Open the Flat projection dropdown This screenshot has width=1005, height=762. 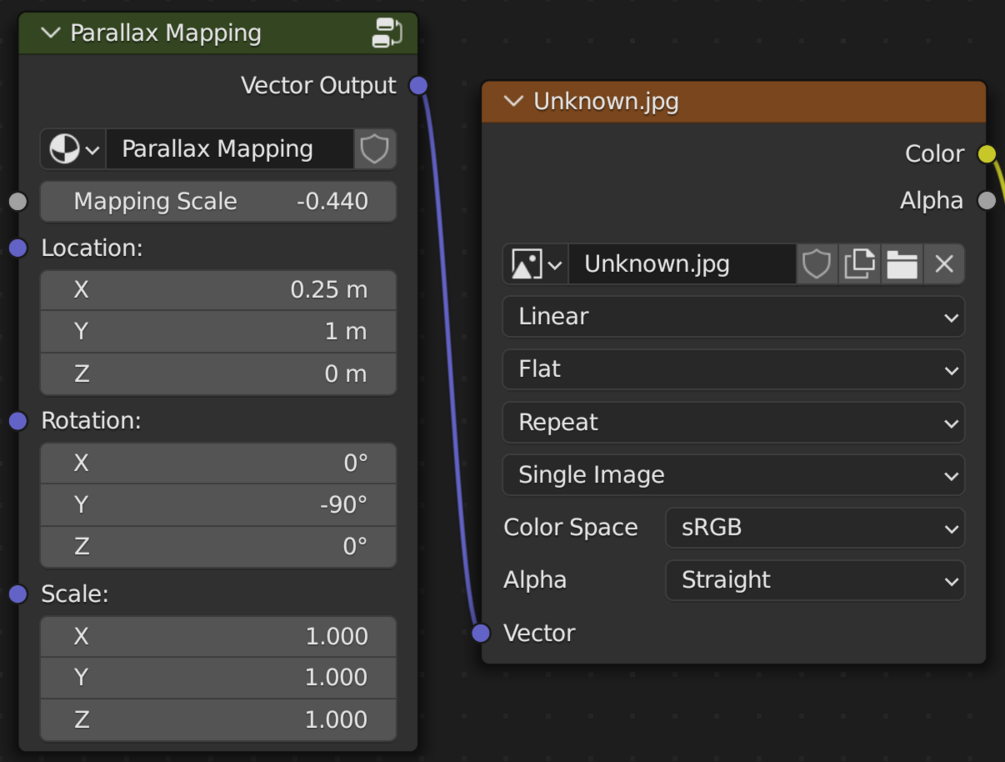coord(733,370)
